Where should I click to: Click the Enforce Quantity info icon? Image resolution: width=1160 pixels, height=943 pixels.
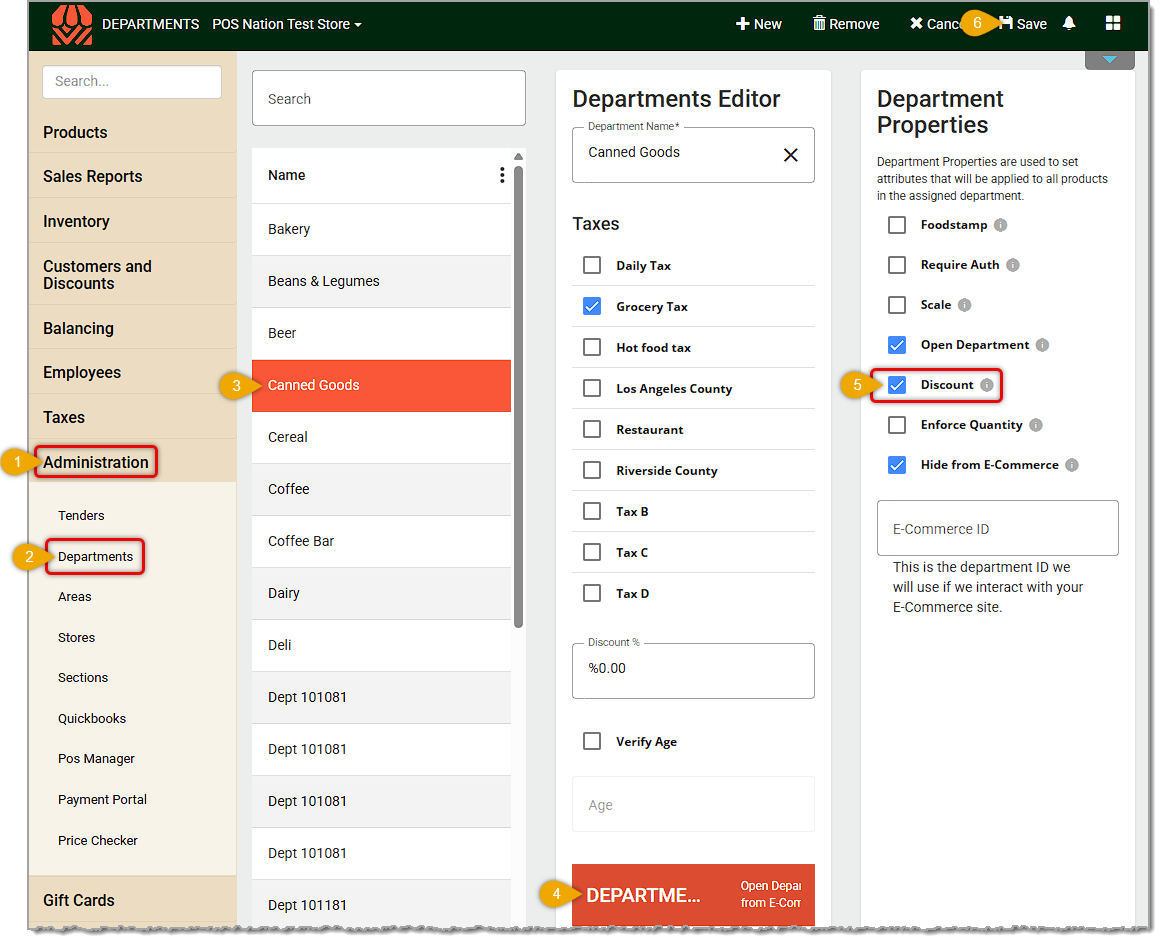click(x=1036, y=425)
